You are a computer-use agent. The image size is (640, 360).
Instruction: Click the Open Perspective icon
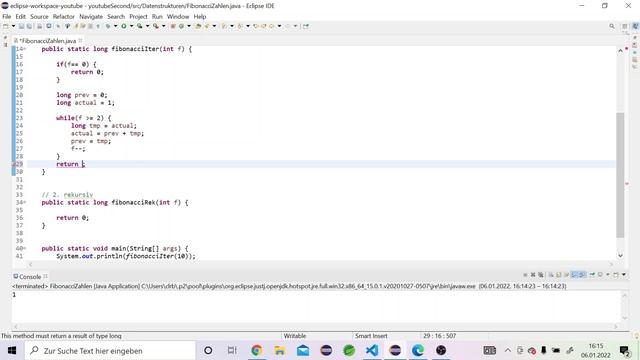(x=624, y=26)
